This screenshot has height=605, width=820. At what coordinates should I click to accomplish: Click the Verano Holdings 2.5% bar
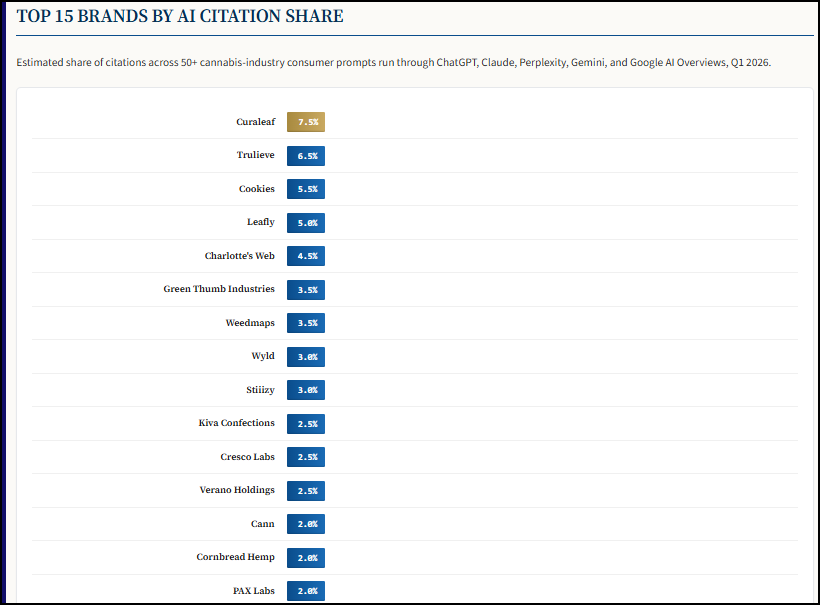point(306,490)
